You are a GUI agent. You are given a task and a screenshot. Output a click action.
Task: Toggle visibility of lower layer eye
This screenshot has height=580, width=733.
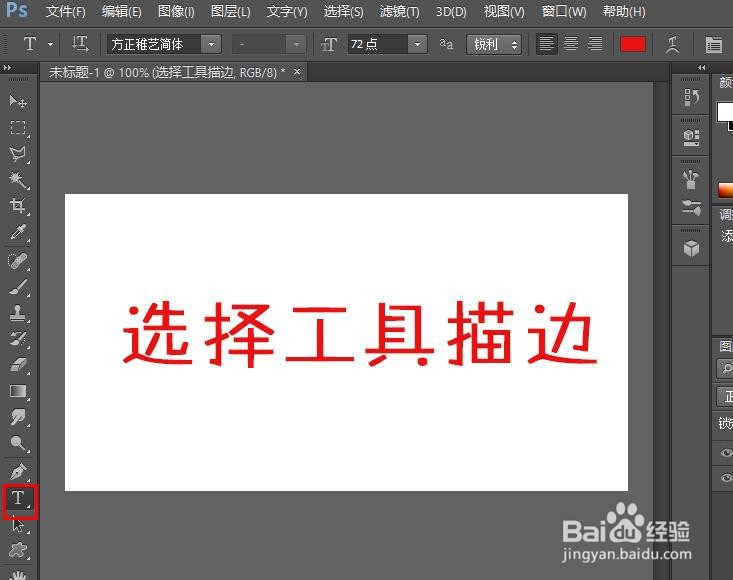click(726, 478)
